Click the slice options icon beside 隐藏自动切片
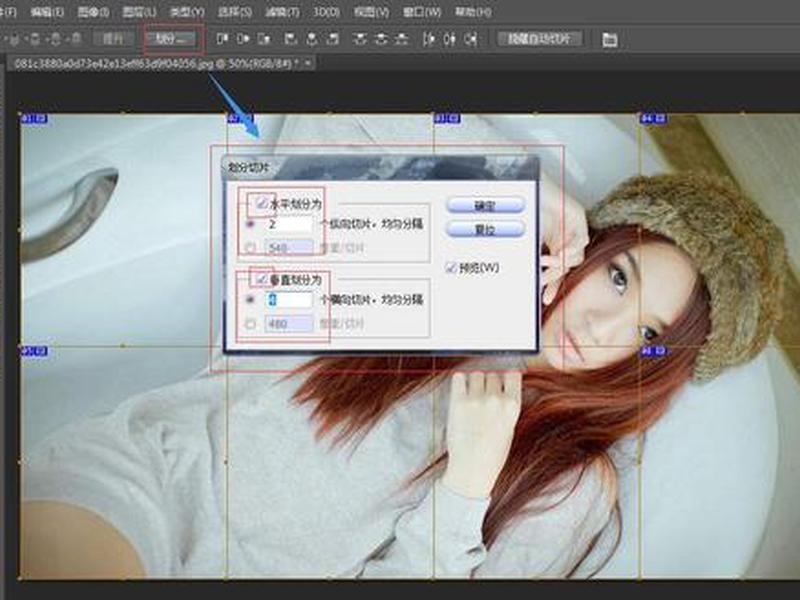Screen dimensions: 800x600 click(609, 39)
